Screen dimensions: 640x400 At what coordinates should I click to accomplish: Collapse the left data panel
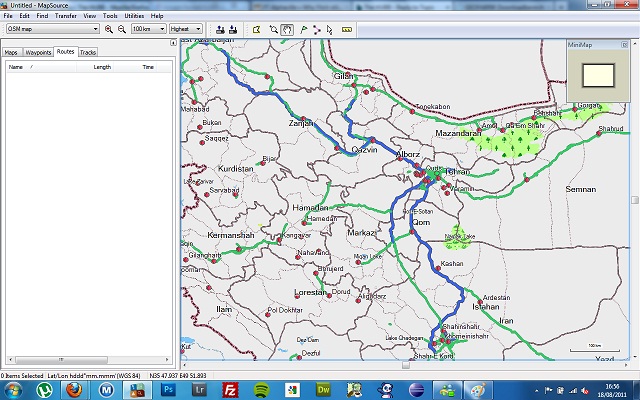173,42
